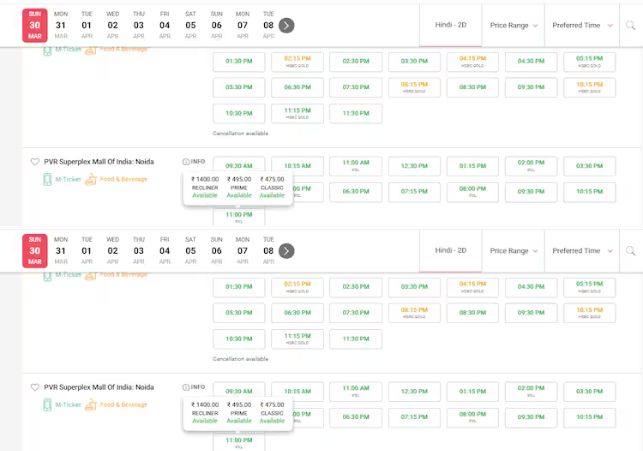The image size is (643, 451).
Task: Select the 08:30 PM showtime in upper panel
Action: (473, 87)
